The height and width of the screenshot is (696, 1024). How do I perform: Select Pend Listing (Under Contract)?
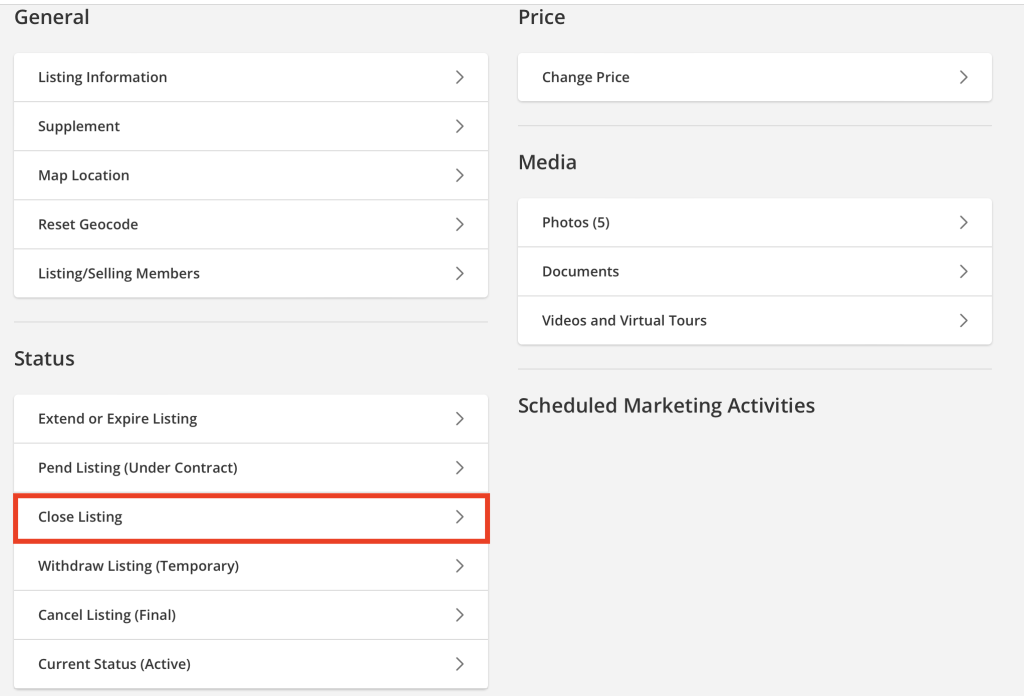point(251,467)
